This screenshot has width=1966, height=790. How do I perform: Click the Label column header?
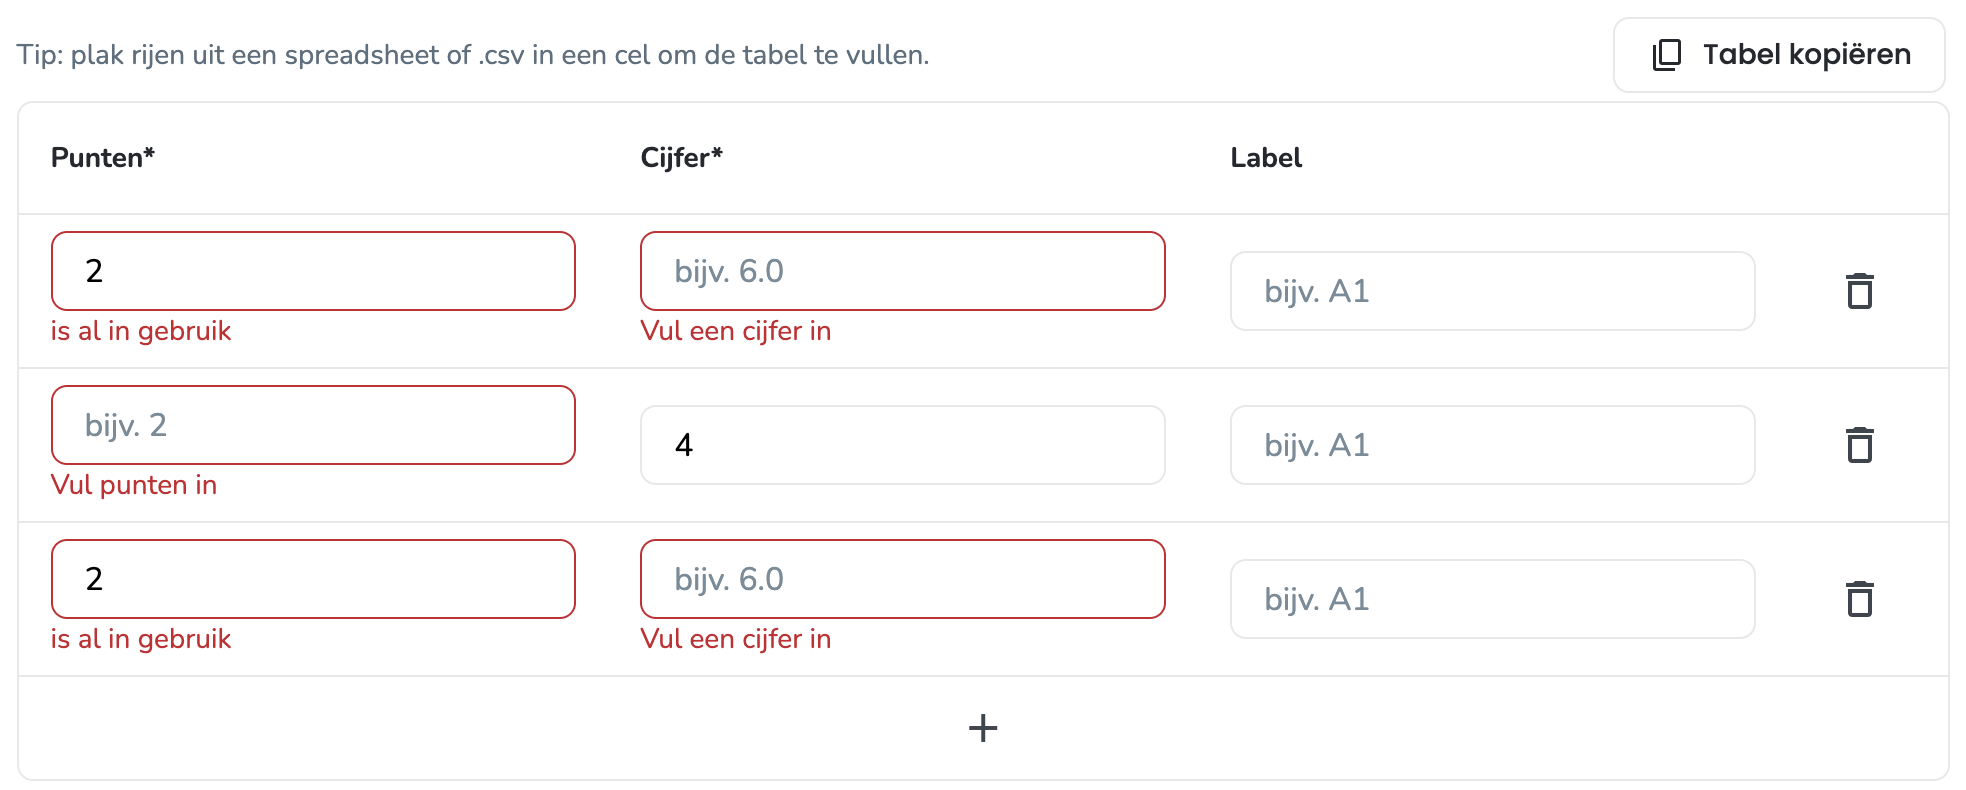point(1266,158)
